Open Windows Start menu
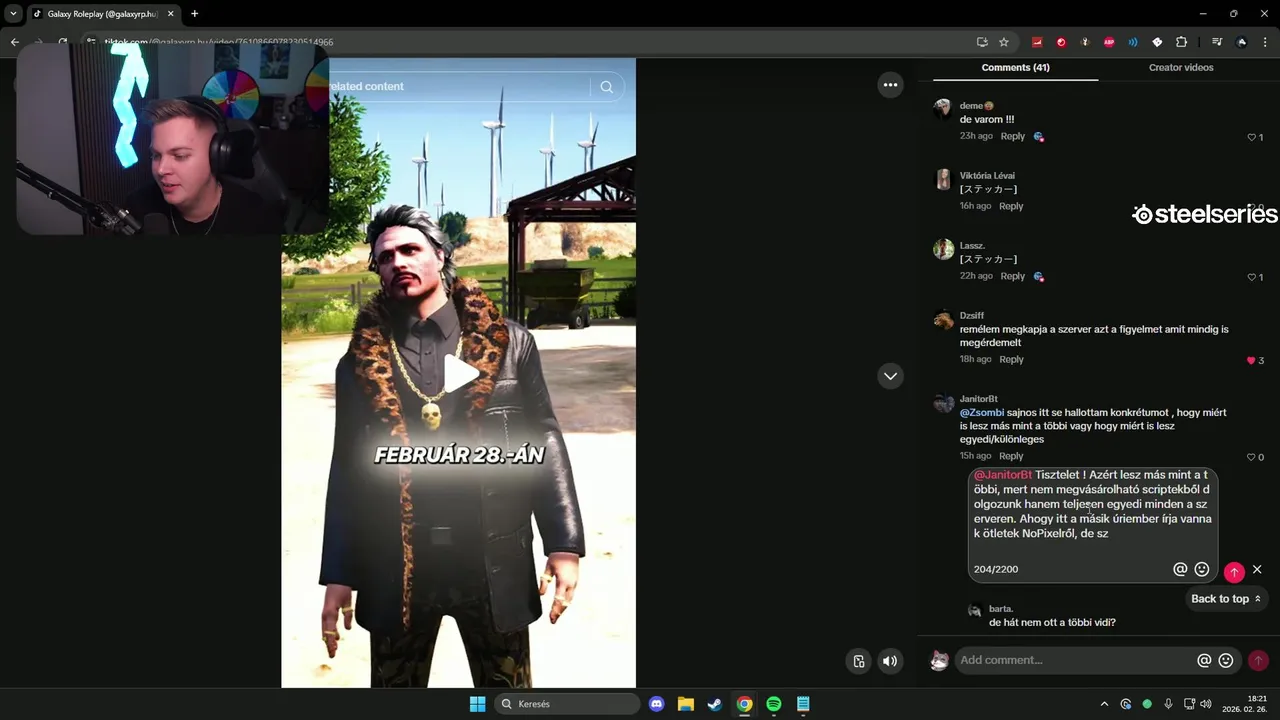Image resolution: width=1280 pixels, height=720 pixels. coord(477,704)
